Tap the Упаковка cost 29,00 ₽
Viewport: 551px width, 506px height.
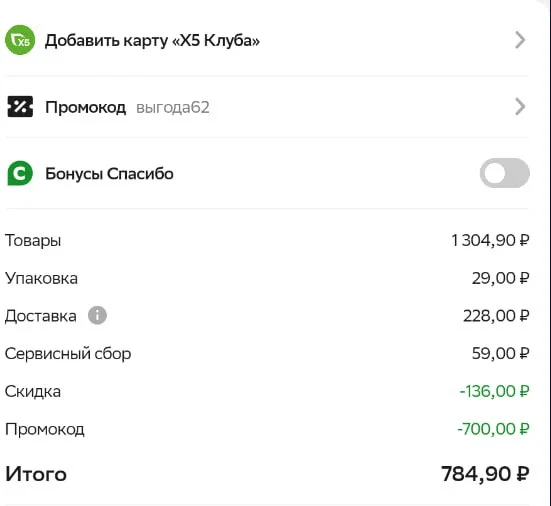pyautogui.click(x=500, y=278)
